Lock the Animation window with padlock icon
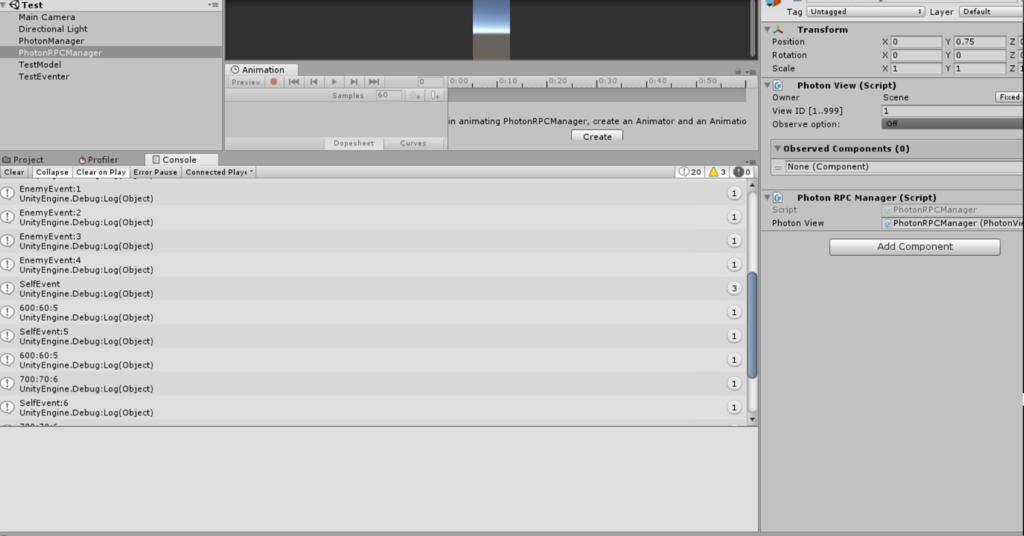This screenshot has width=1024, height=536. click(738, 71)
